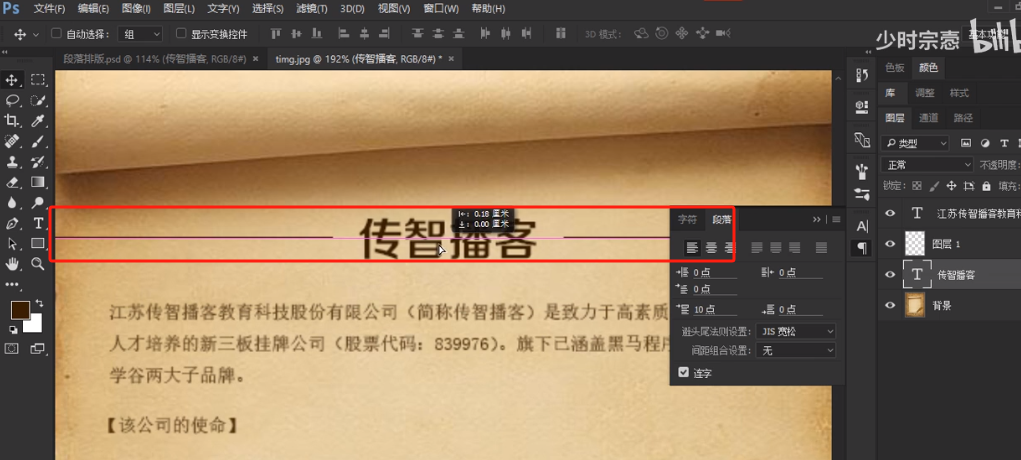Hide the 江苏传智播客 text layer
This screenshot has width=1021, height=460.
coord(890,213)
